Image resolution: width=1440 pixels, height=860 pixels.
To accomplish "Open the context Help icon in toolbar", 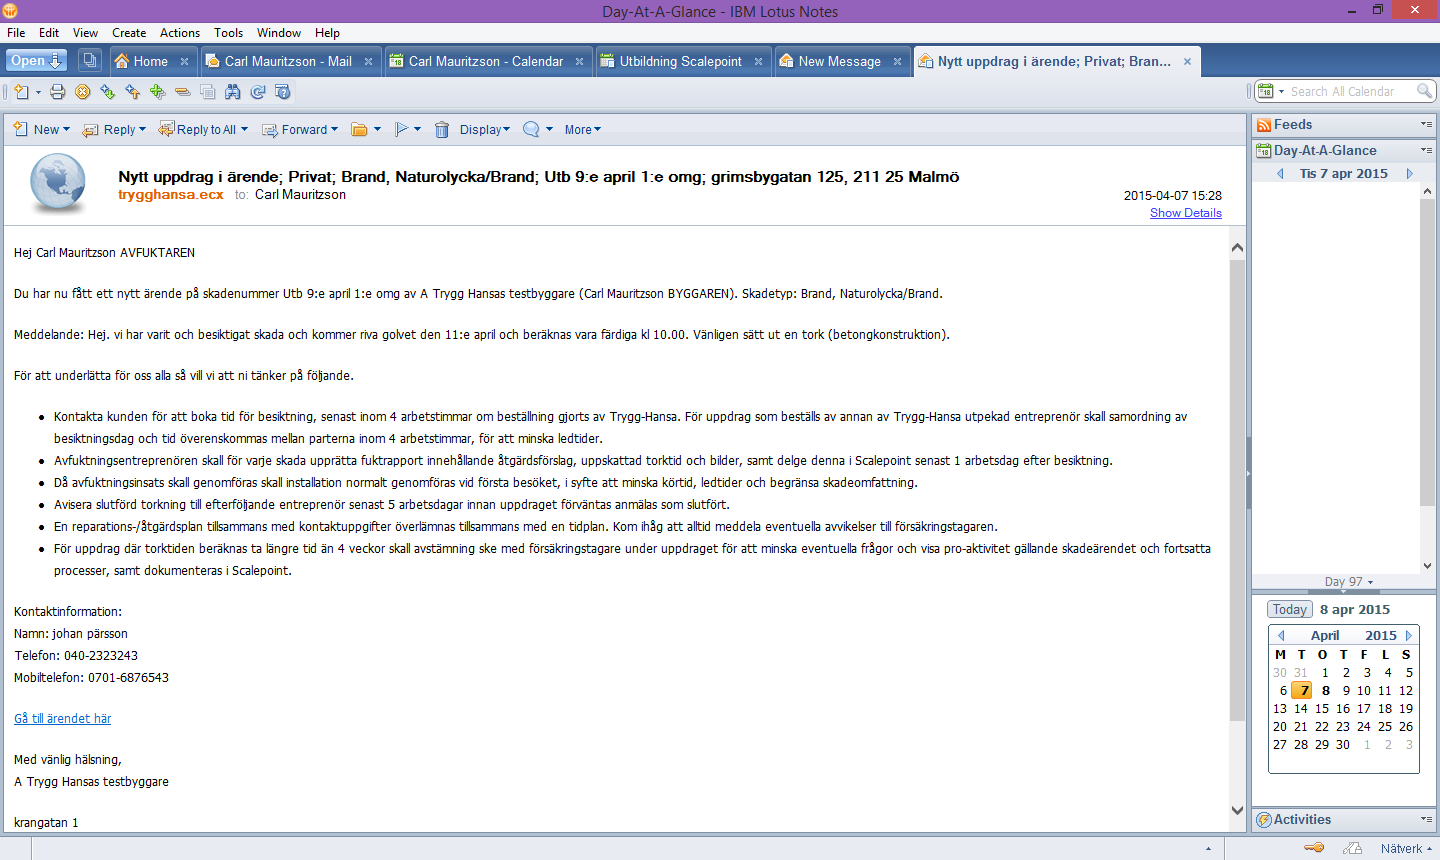I will [x=283, y=92].
